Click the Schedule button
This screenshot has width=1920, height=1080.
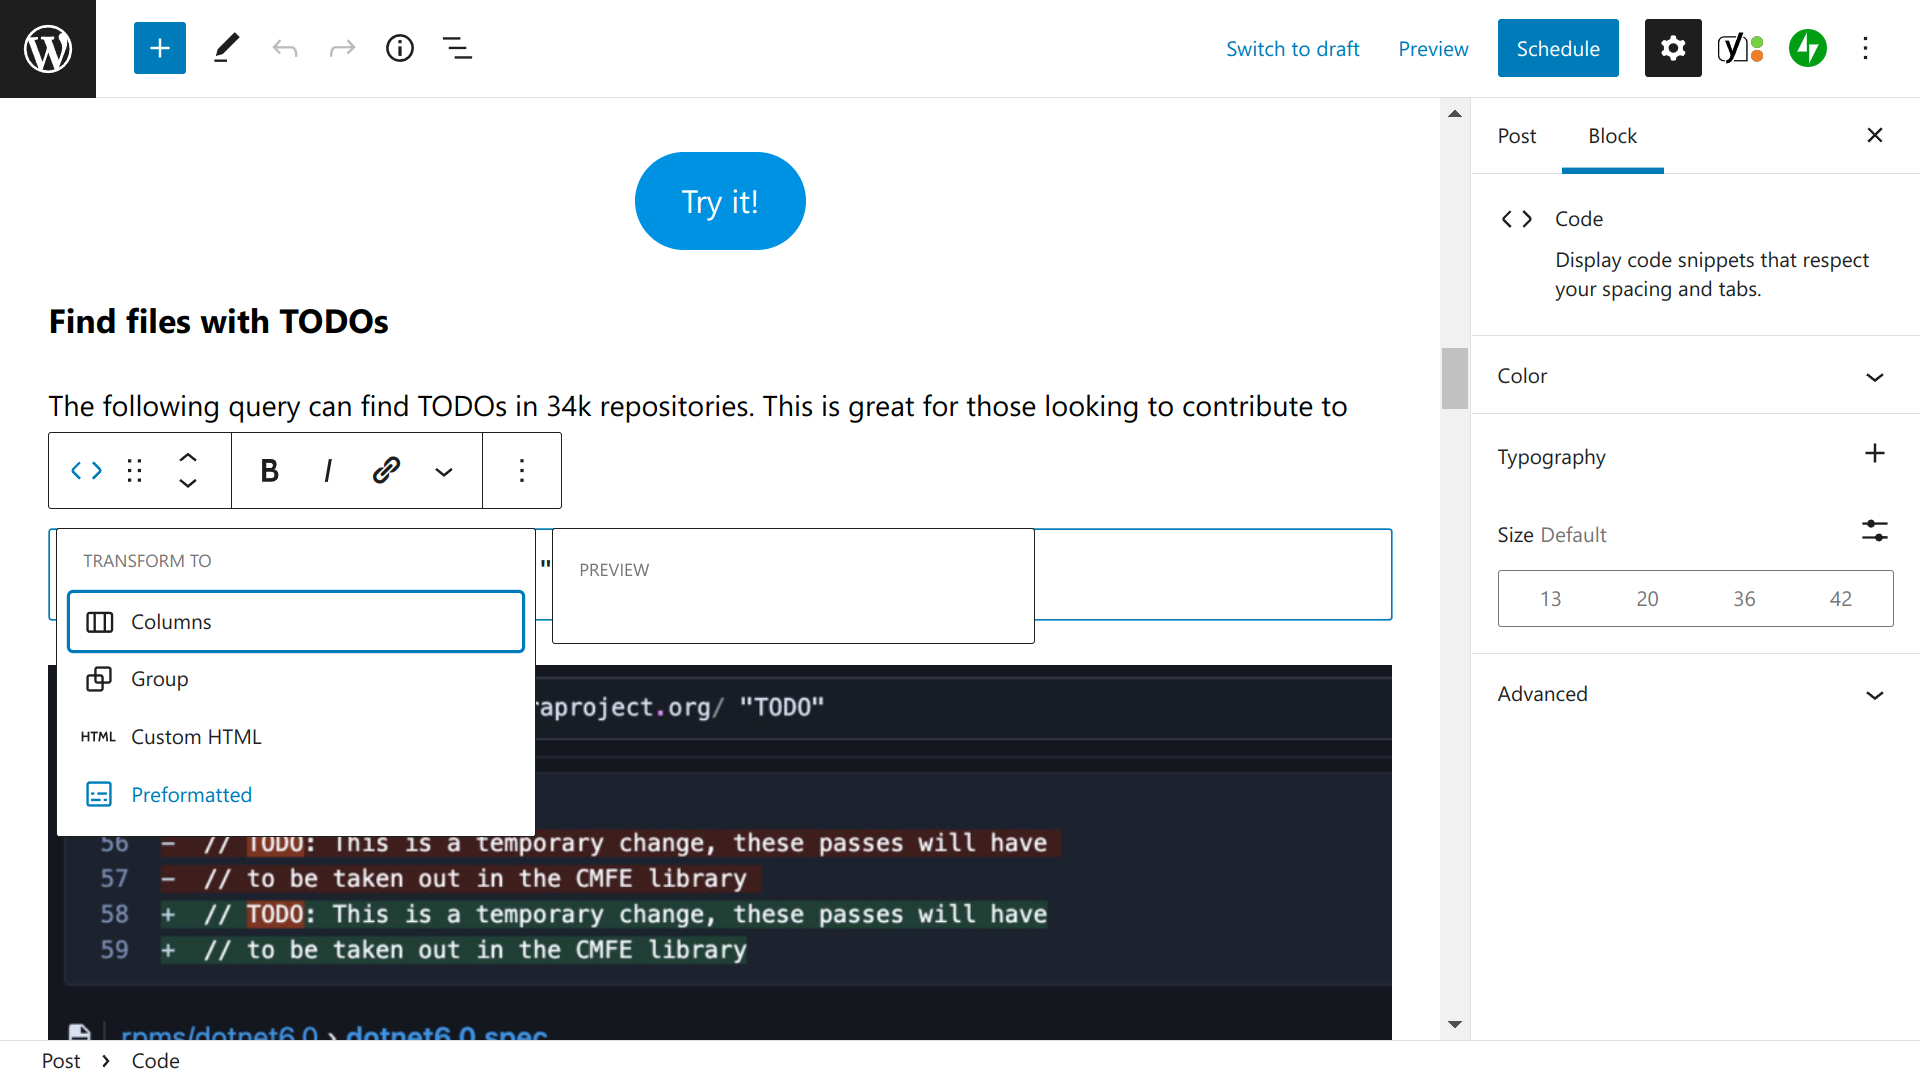point(1558,48)
